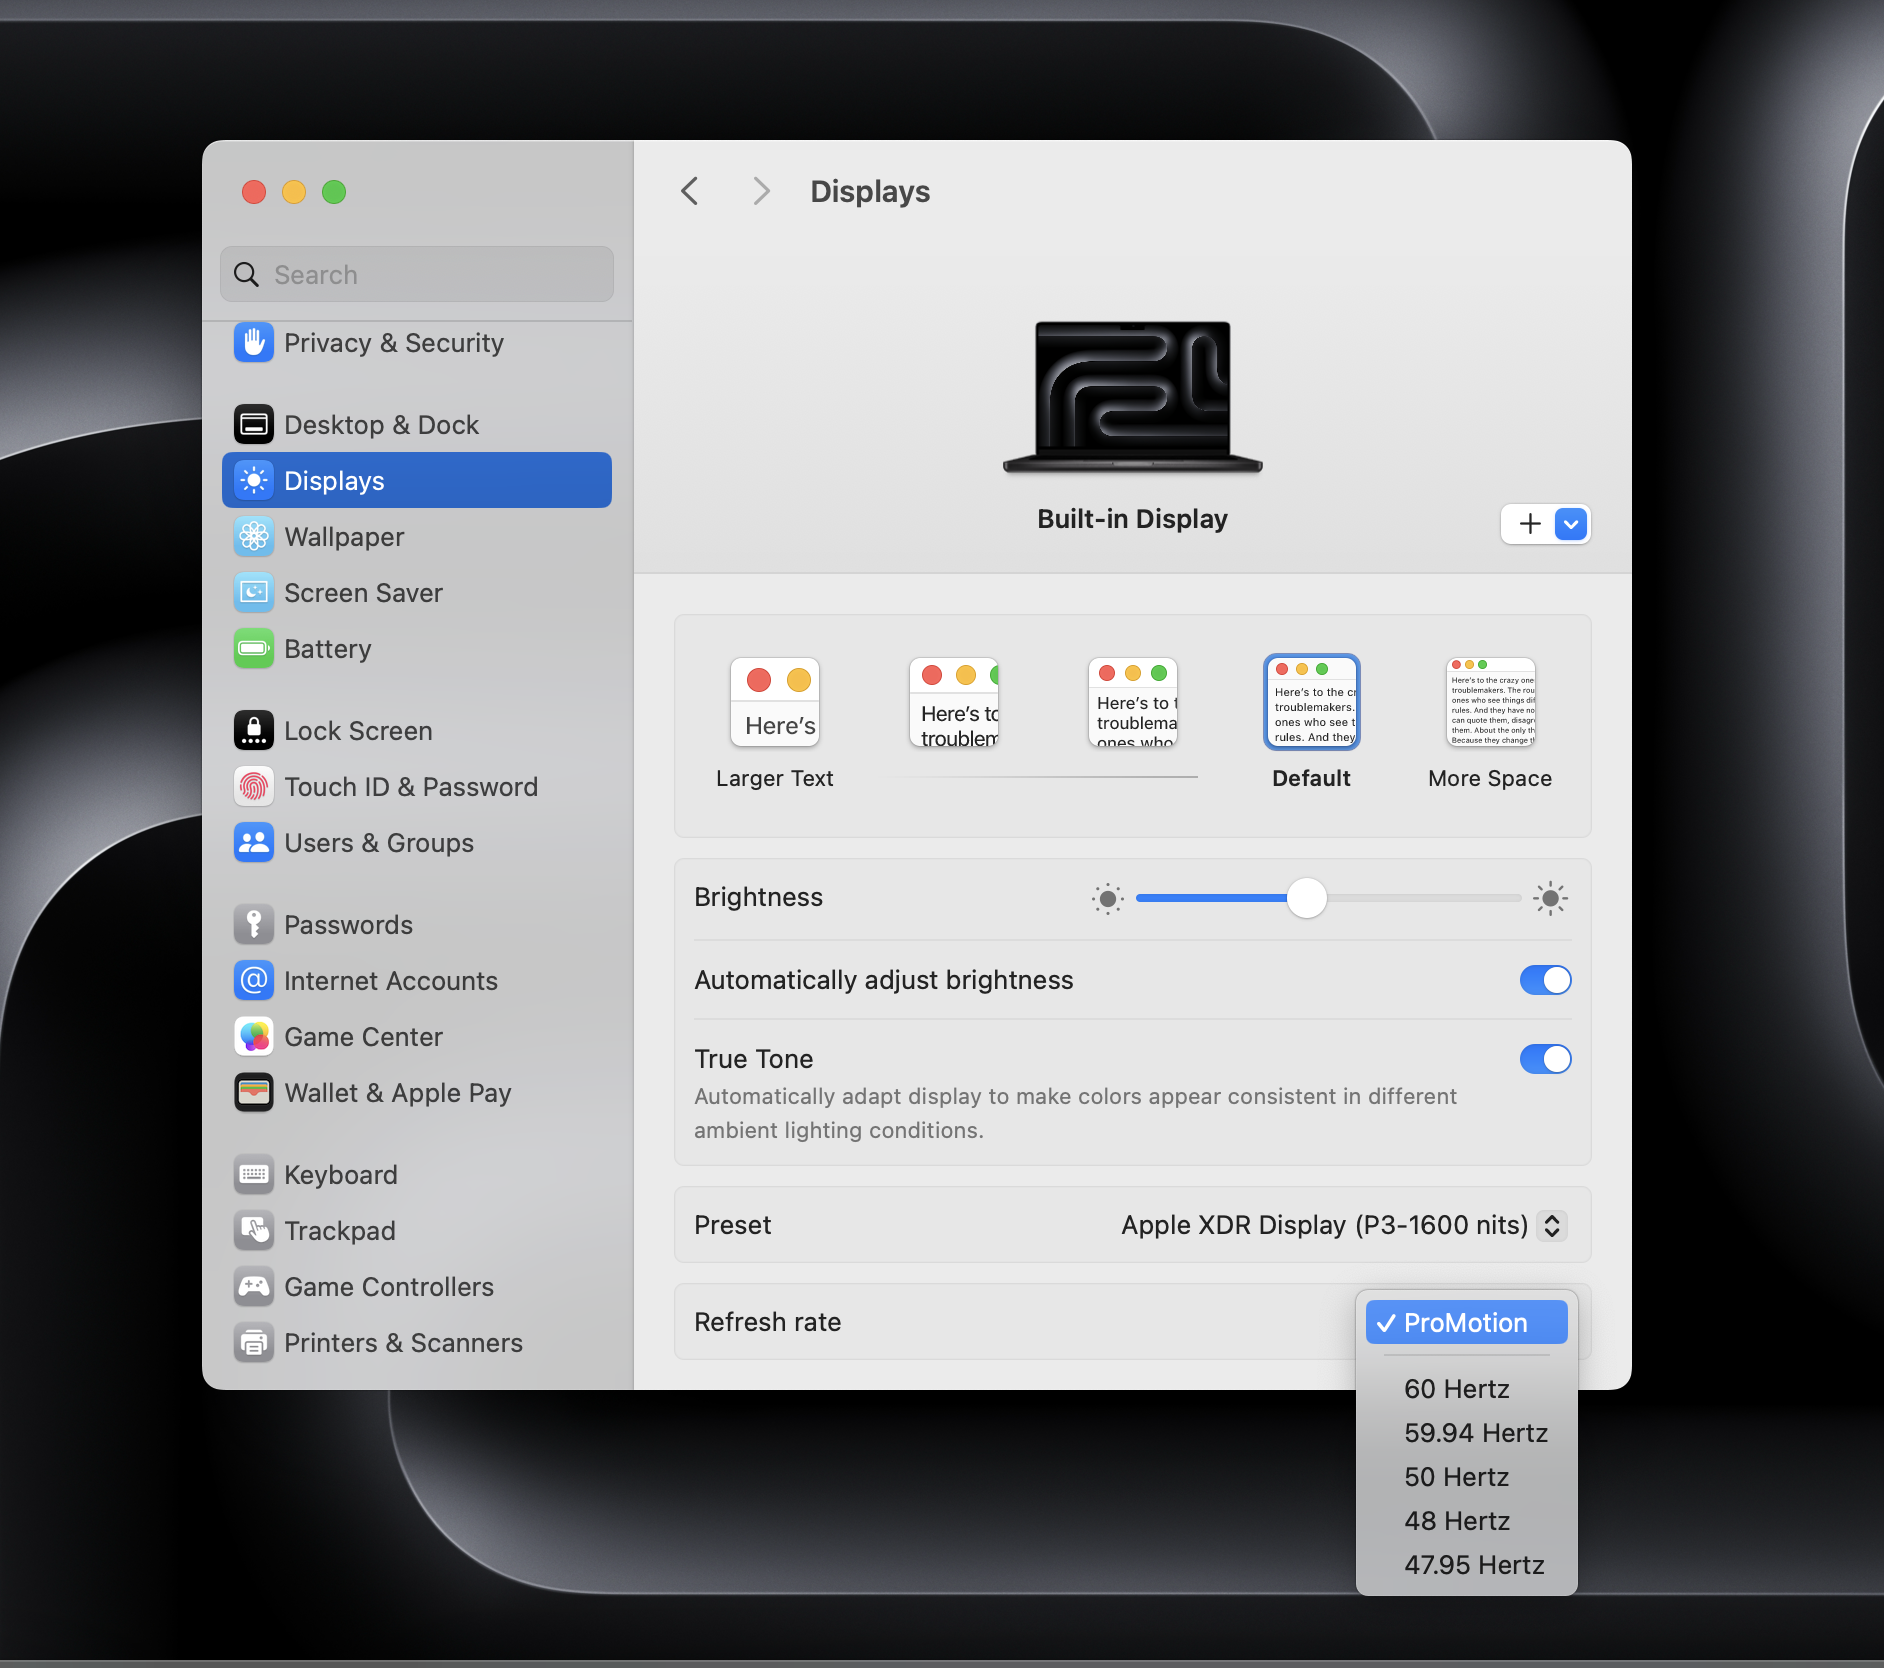Click the Desktop & Dock icon
This screenshot has width=1884, height=1668.
point(254,425)
